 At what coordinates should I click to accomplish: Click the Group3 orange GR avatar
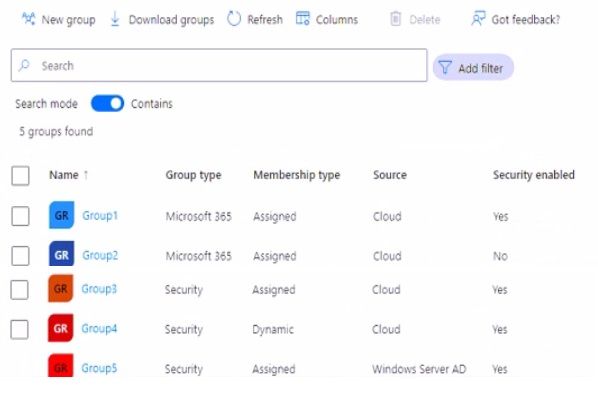(60, 289)
